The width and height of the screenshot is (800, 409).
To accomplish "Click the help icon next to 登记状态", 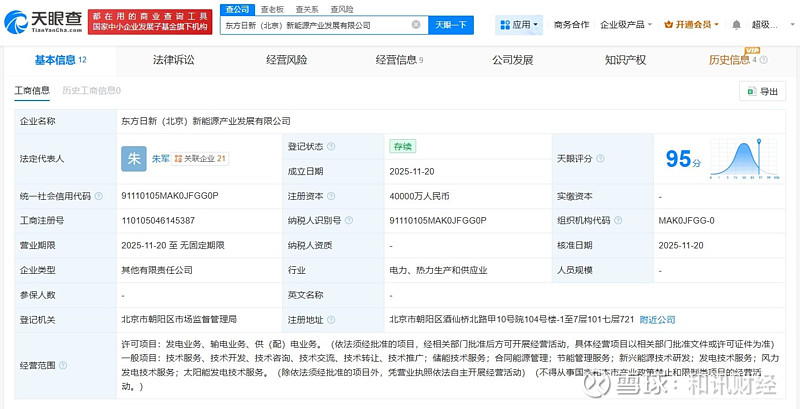I will [x=334, y=146].
